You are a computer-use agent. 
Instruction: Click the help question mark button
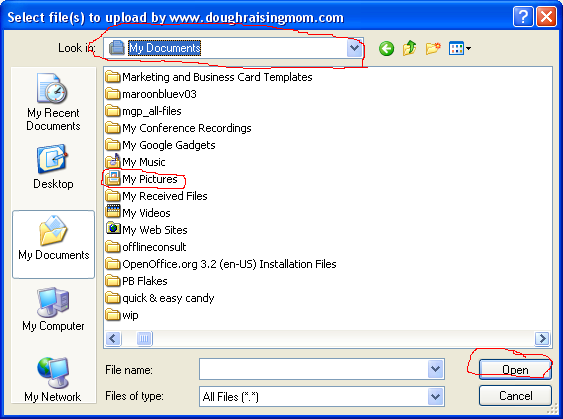point(523,17)
